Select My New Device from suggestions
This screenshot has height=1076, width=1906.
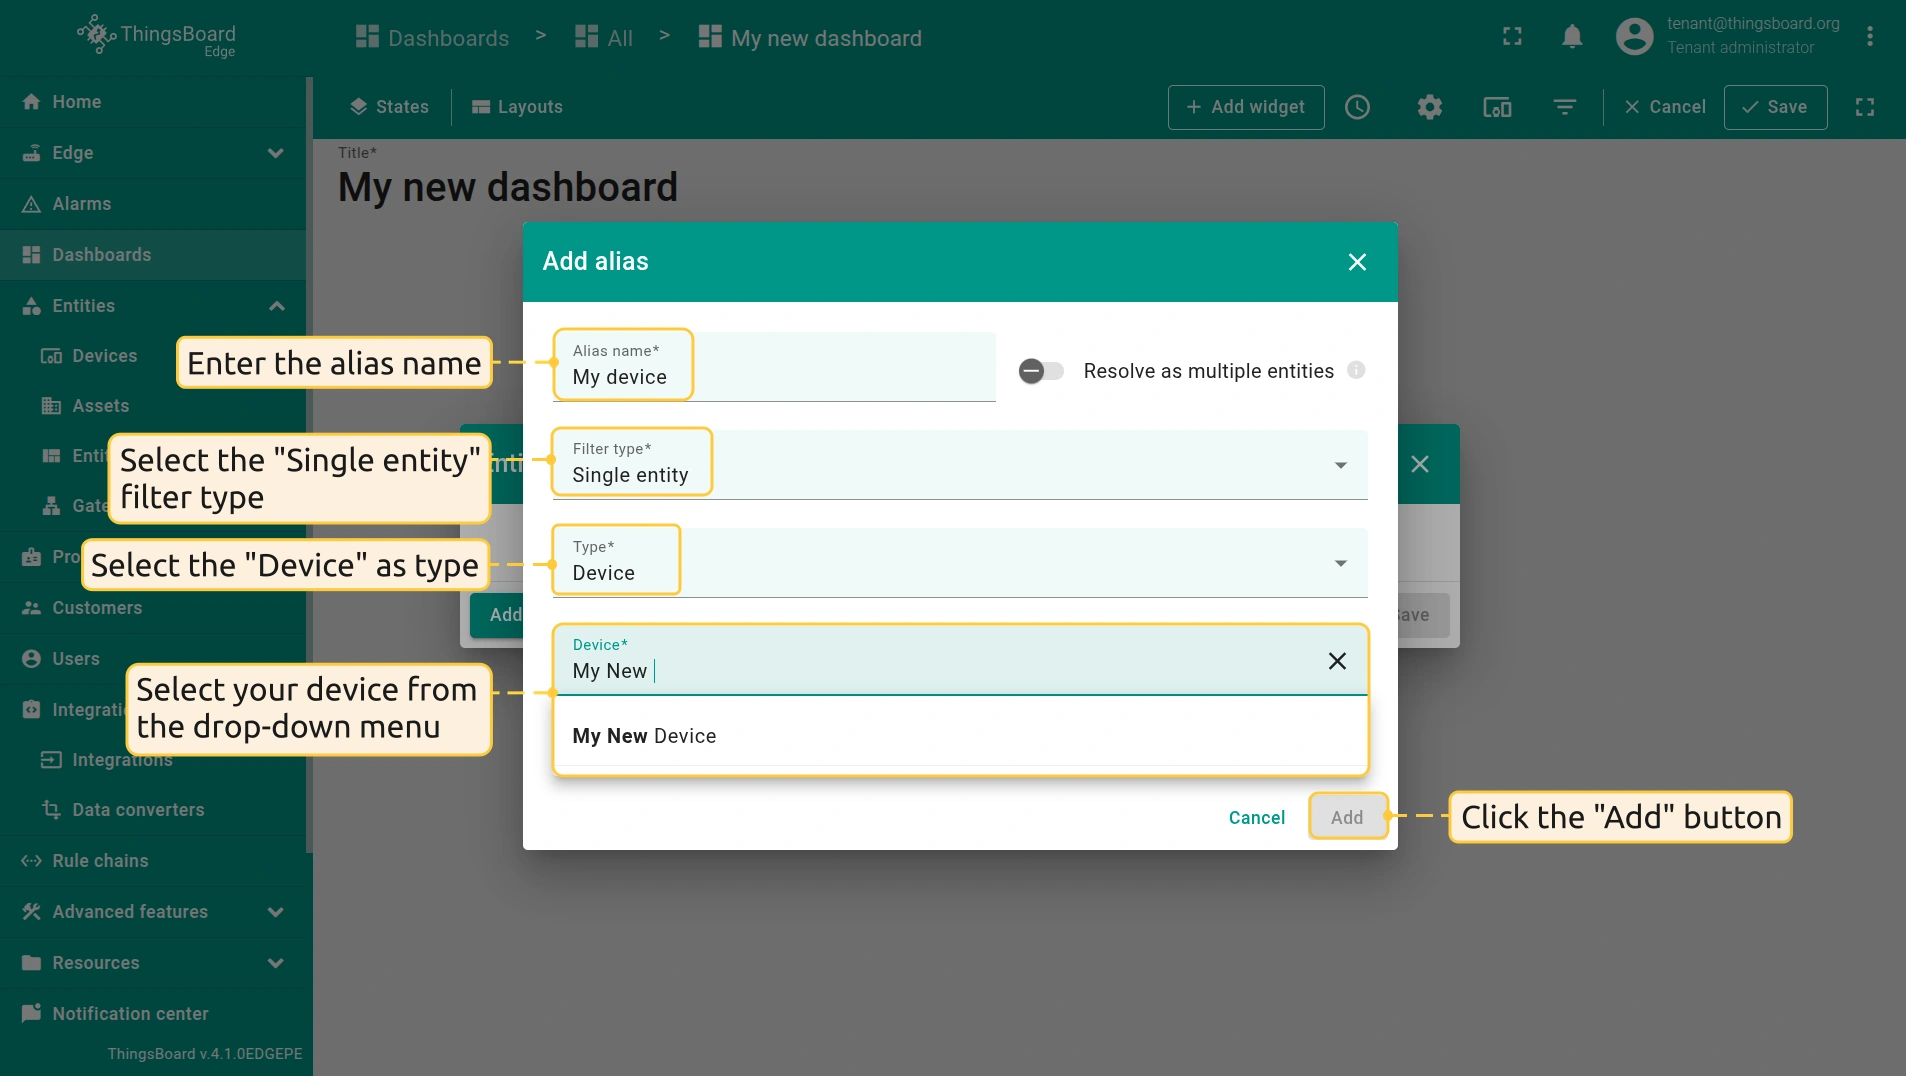coord(644,736)
